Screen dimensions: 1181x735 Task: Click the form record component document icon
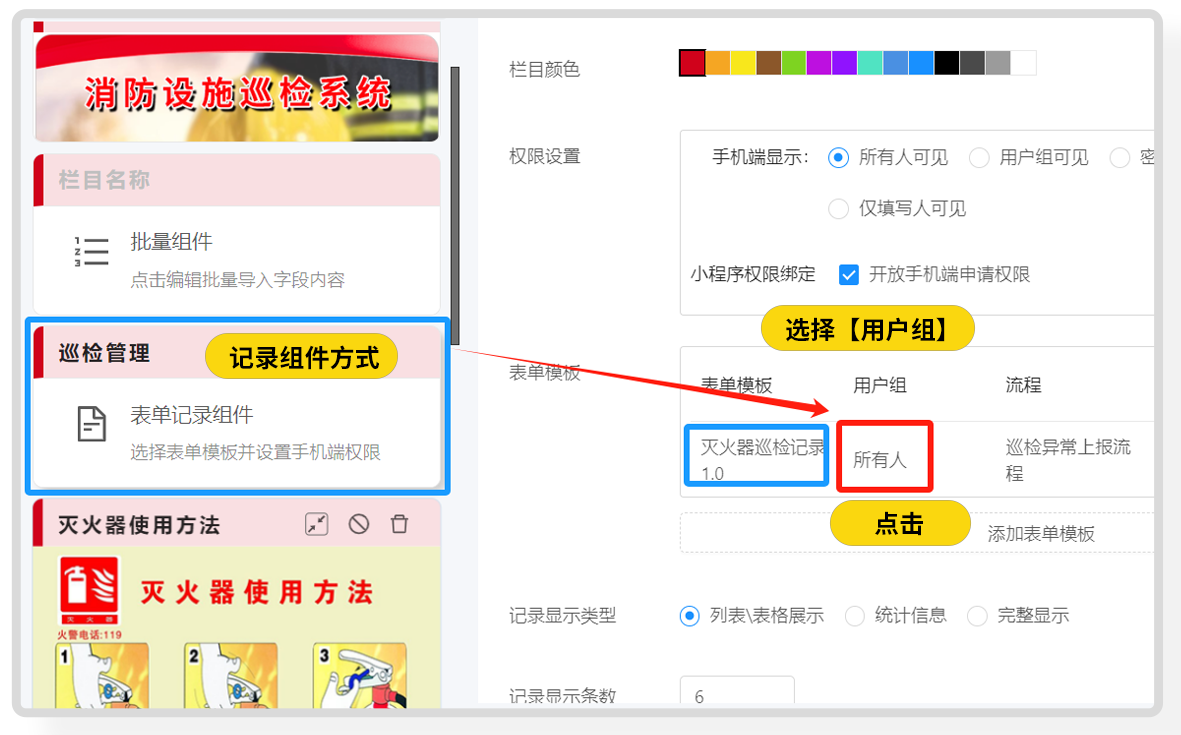[x=92, y=423]
